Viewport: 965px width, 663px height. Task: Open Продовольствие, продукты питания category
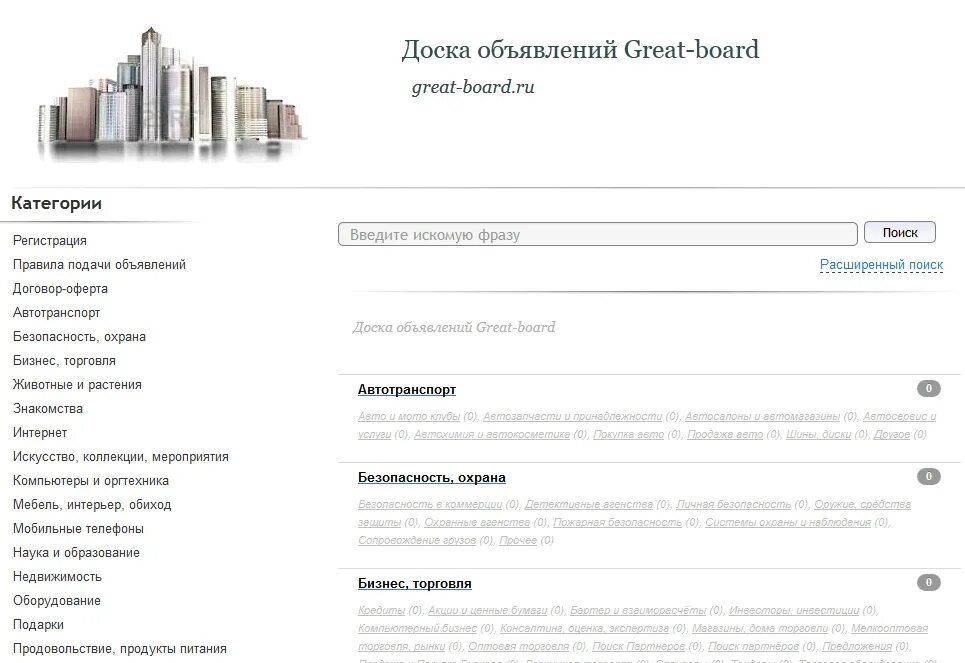click(119, 649)
